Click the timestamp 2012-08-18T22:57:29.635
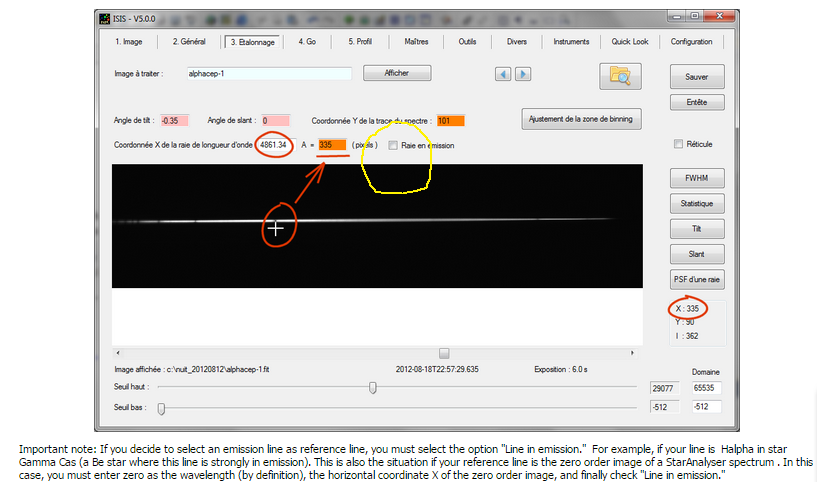The height and width of the screenshot is (482, 817). [x=437, y=369]
